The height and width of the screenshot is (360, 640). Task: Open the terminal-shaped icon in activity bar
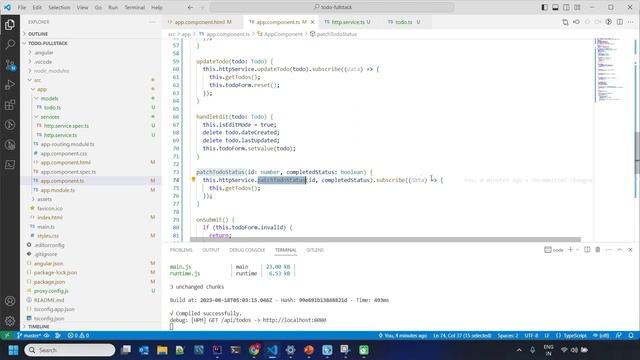tap(10, 164)
